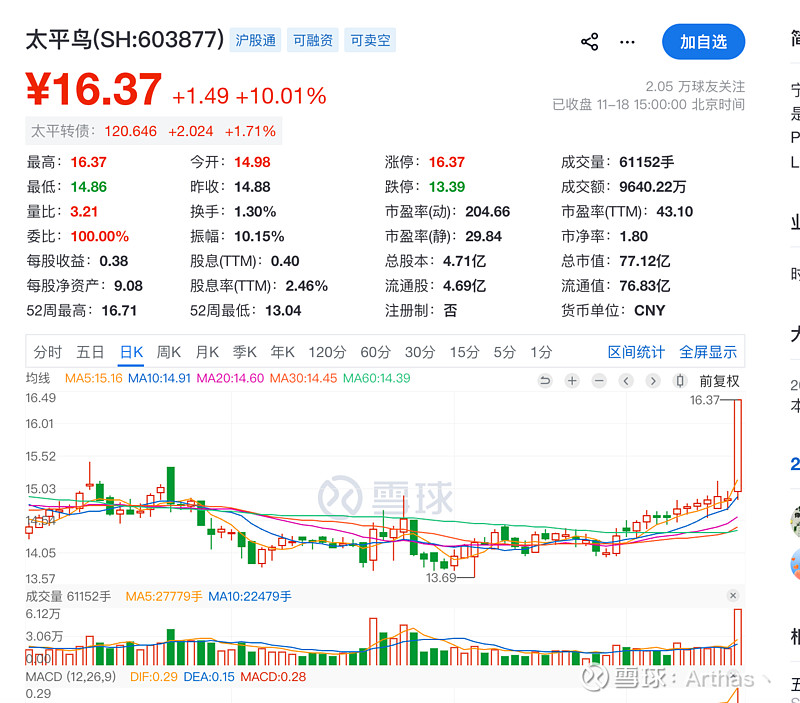Click the MA5:15.16 legend label
The width and height of the screenshot is (800, 703).
pyautogui.click(x=94, y=378)
